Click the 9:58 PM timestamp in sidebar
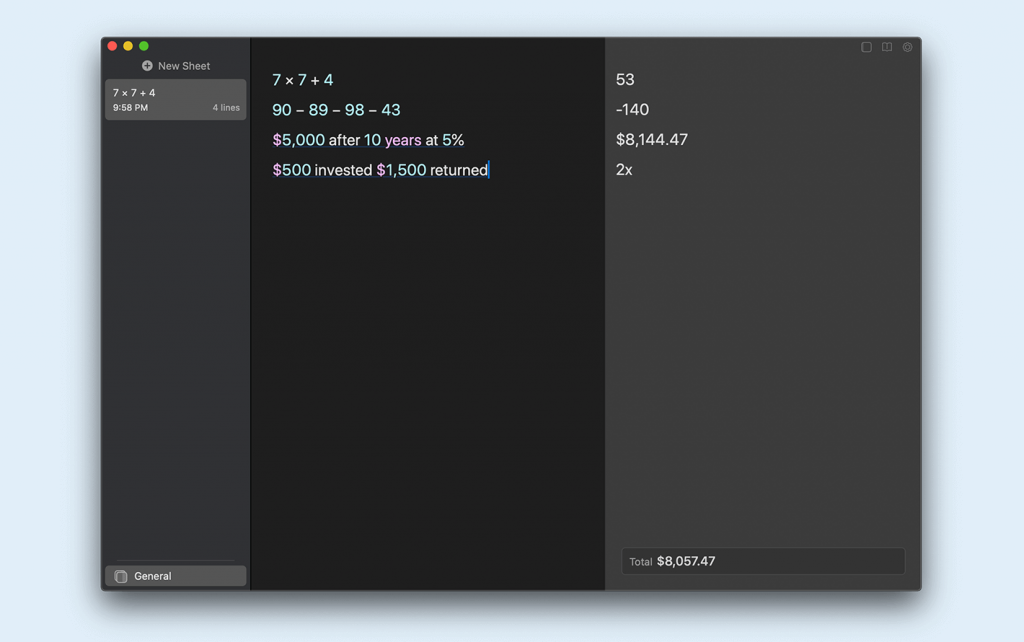The width and height of the screenshot is (1024, 642). coord(130,108)
